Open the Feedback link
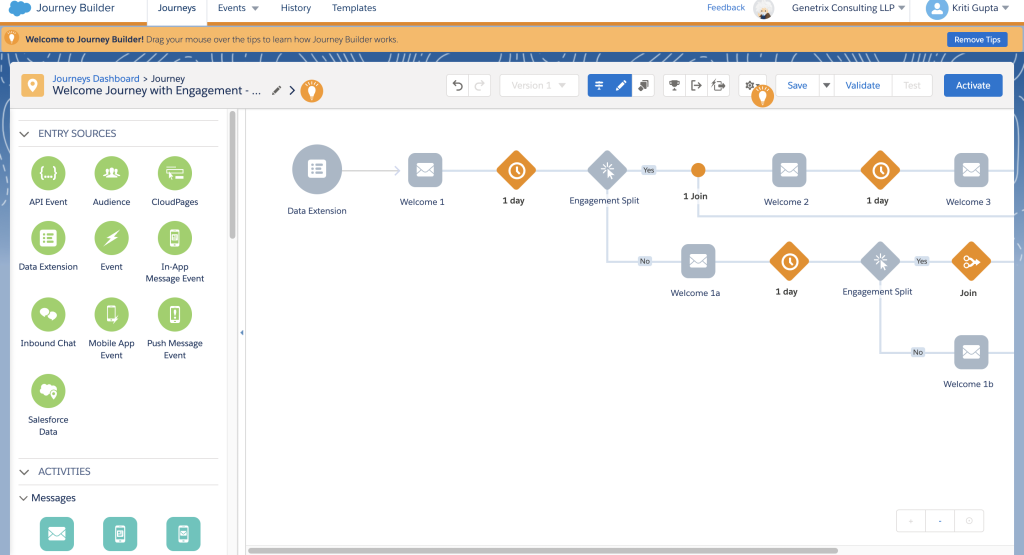 click(x=726, y=7)
